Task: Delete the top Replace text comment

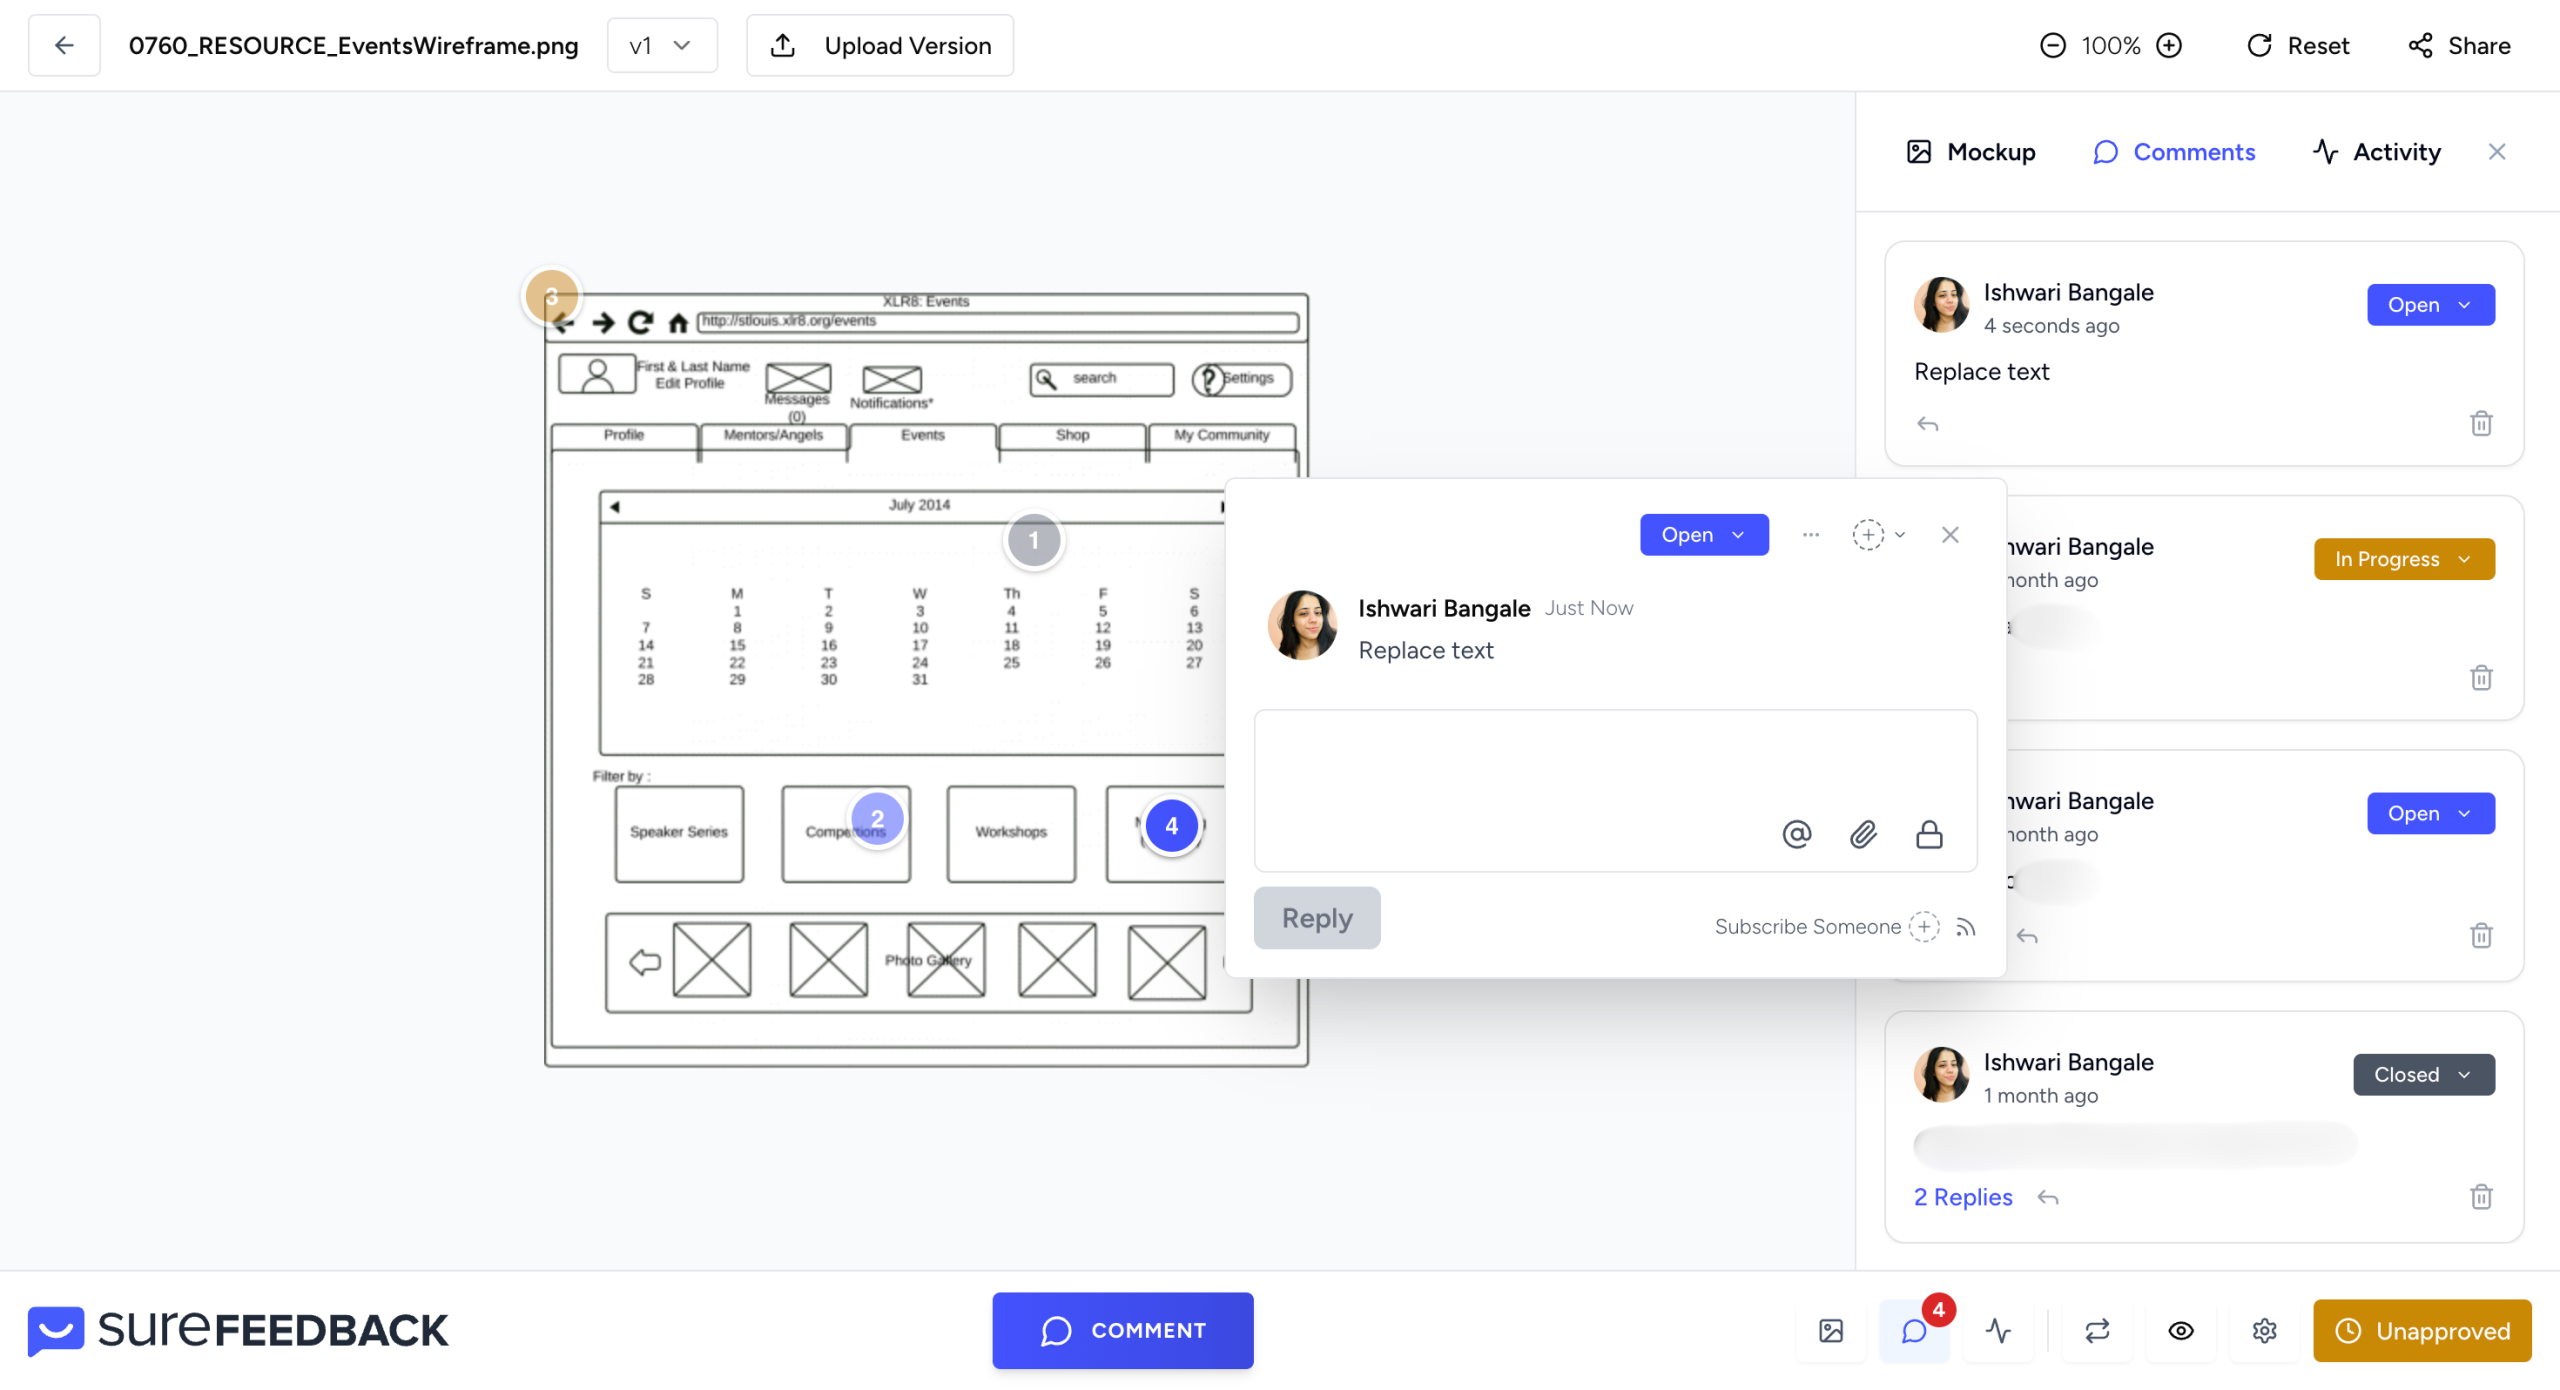Action: [x=2480, y=423]
